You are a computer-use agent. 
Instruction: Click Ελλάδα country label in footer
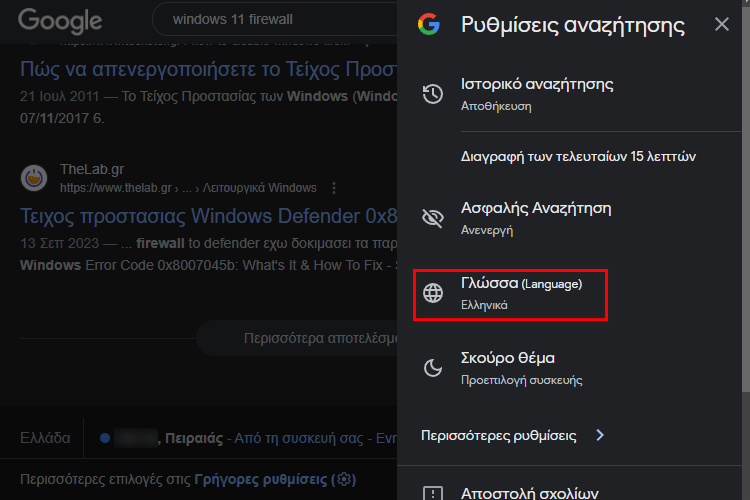(45, 438)
